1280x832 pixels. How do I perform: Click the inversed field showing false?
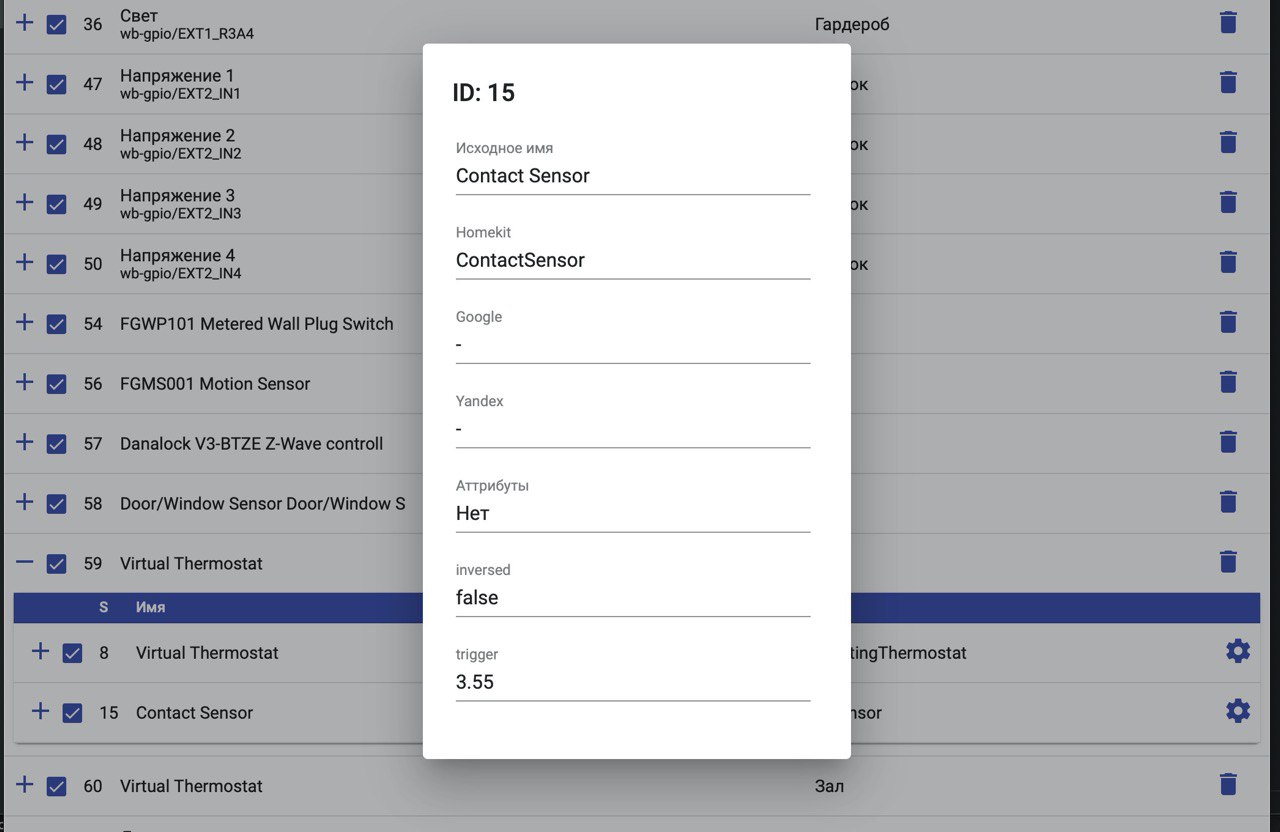(x=633, y=597)
